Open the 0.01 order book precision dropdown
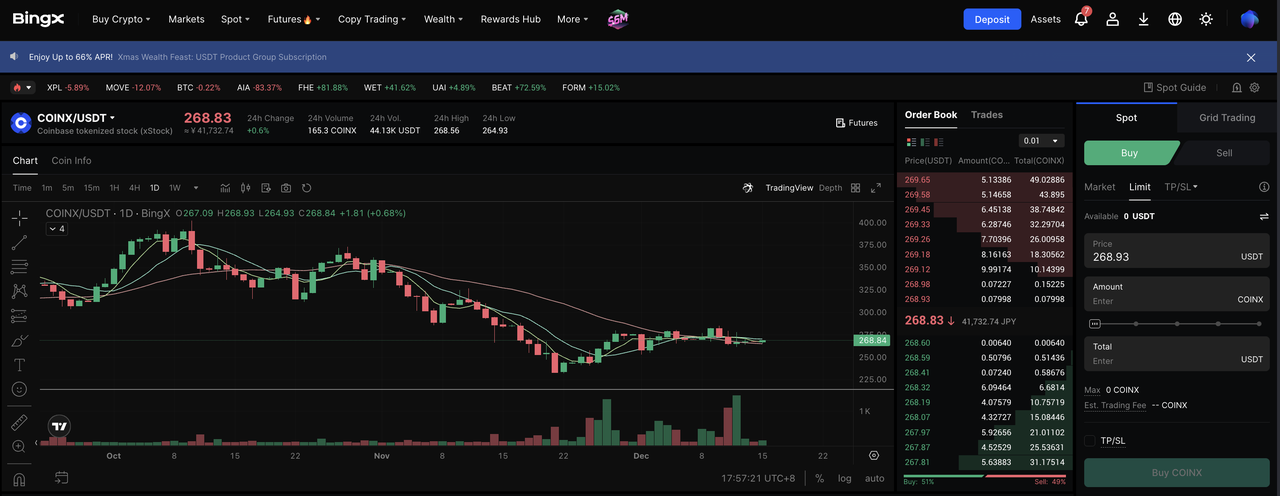 click(1041, 141)
